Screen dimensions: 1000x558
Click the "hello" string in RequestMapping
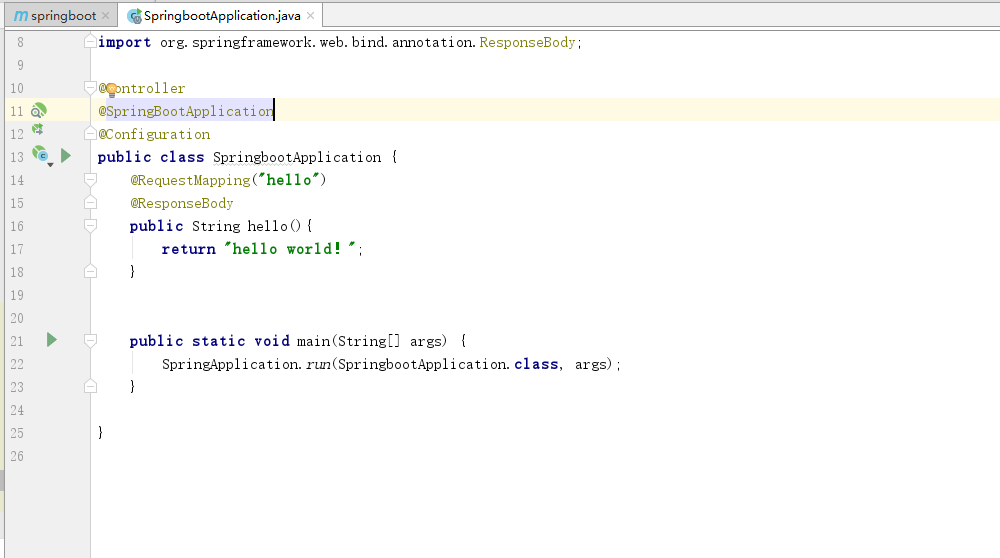coord(288,180)
